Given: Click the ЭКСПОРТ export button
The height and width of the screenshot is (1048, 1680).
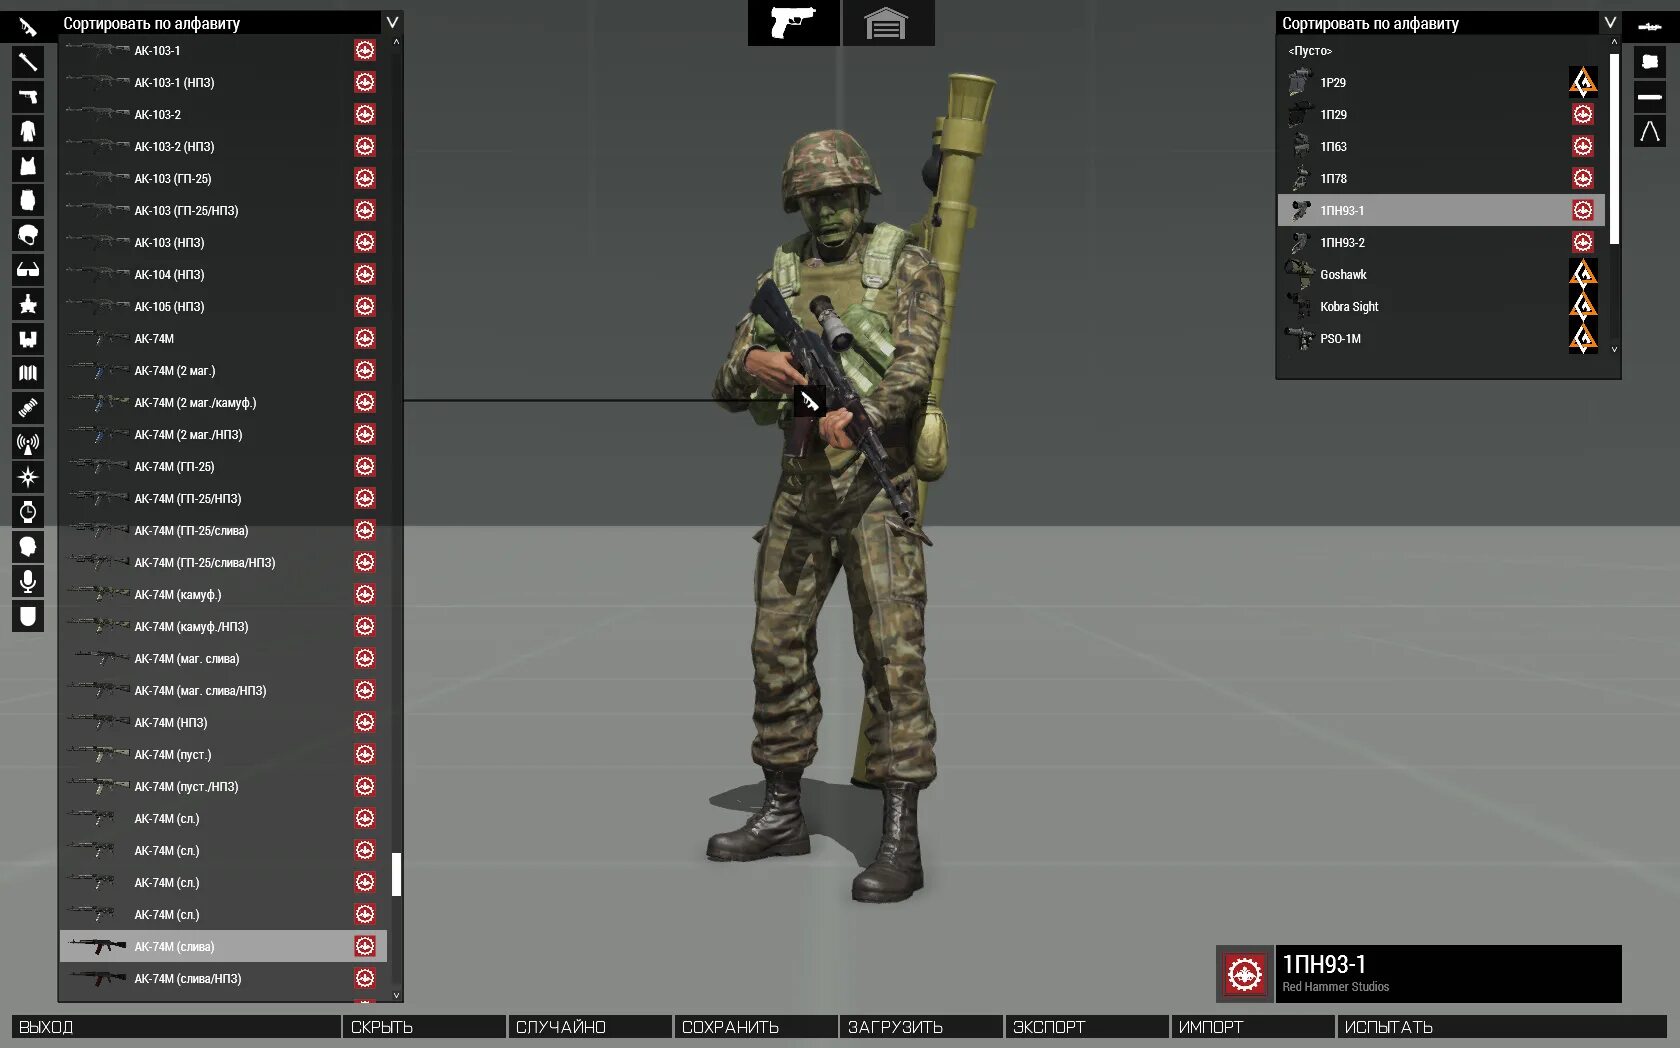Looking at the screenshot, I should [1088, 1027].
